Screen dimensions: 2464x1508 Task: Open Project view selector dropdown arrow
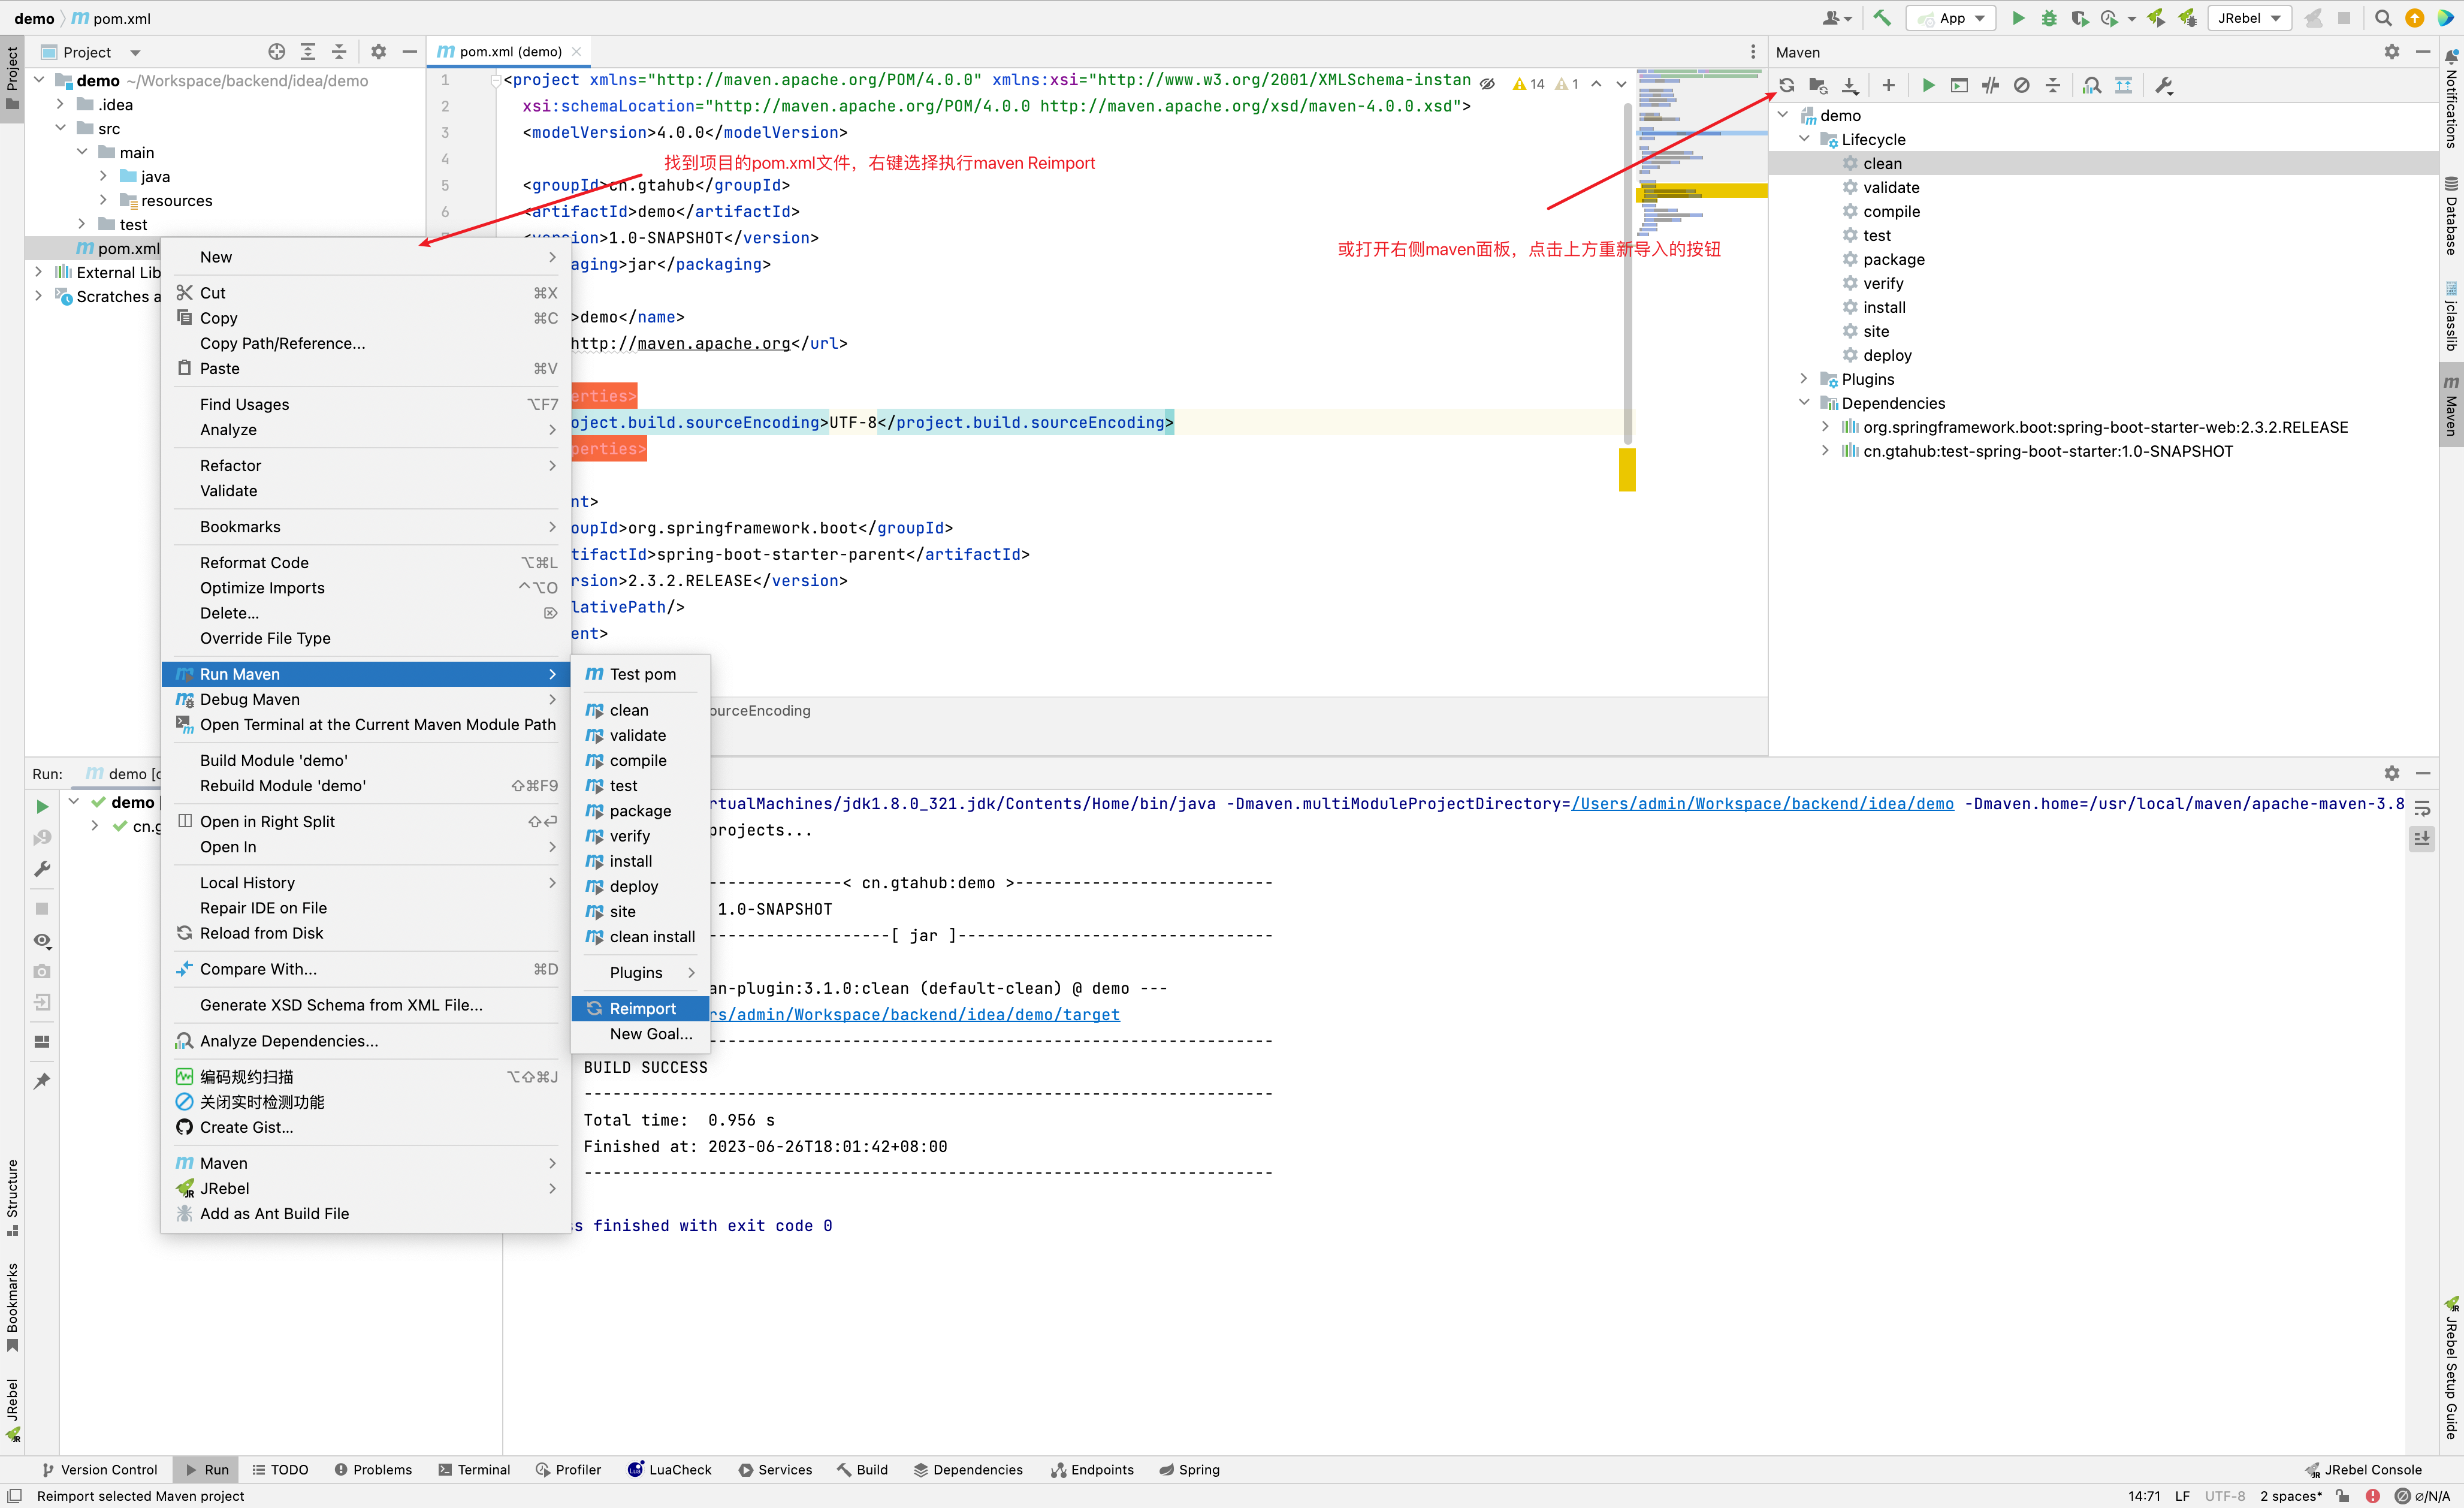(x=135, y=52)
